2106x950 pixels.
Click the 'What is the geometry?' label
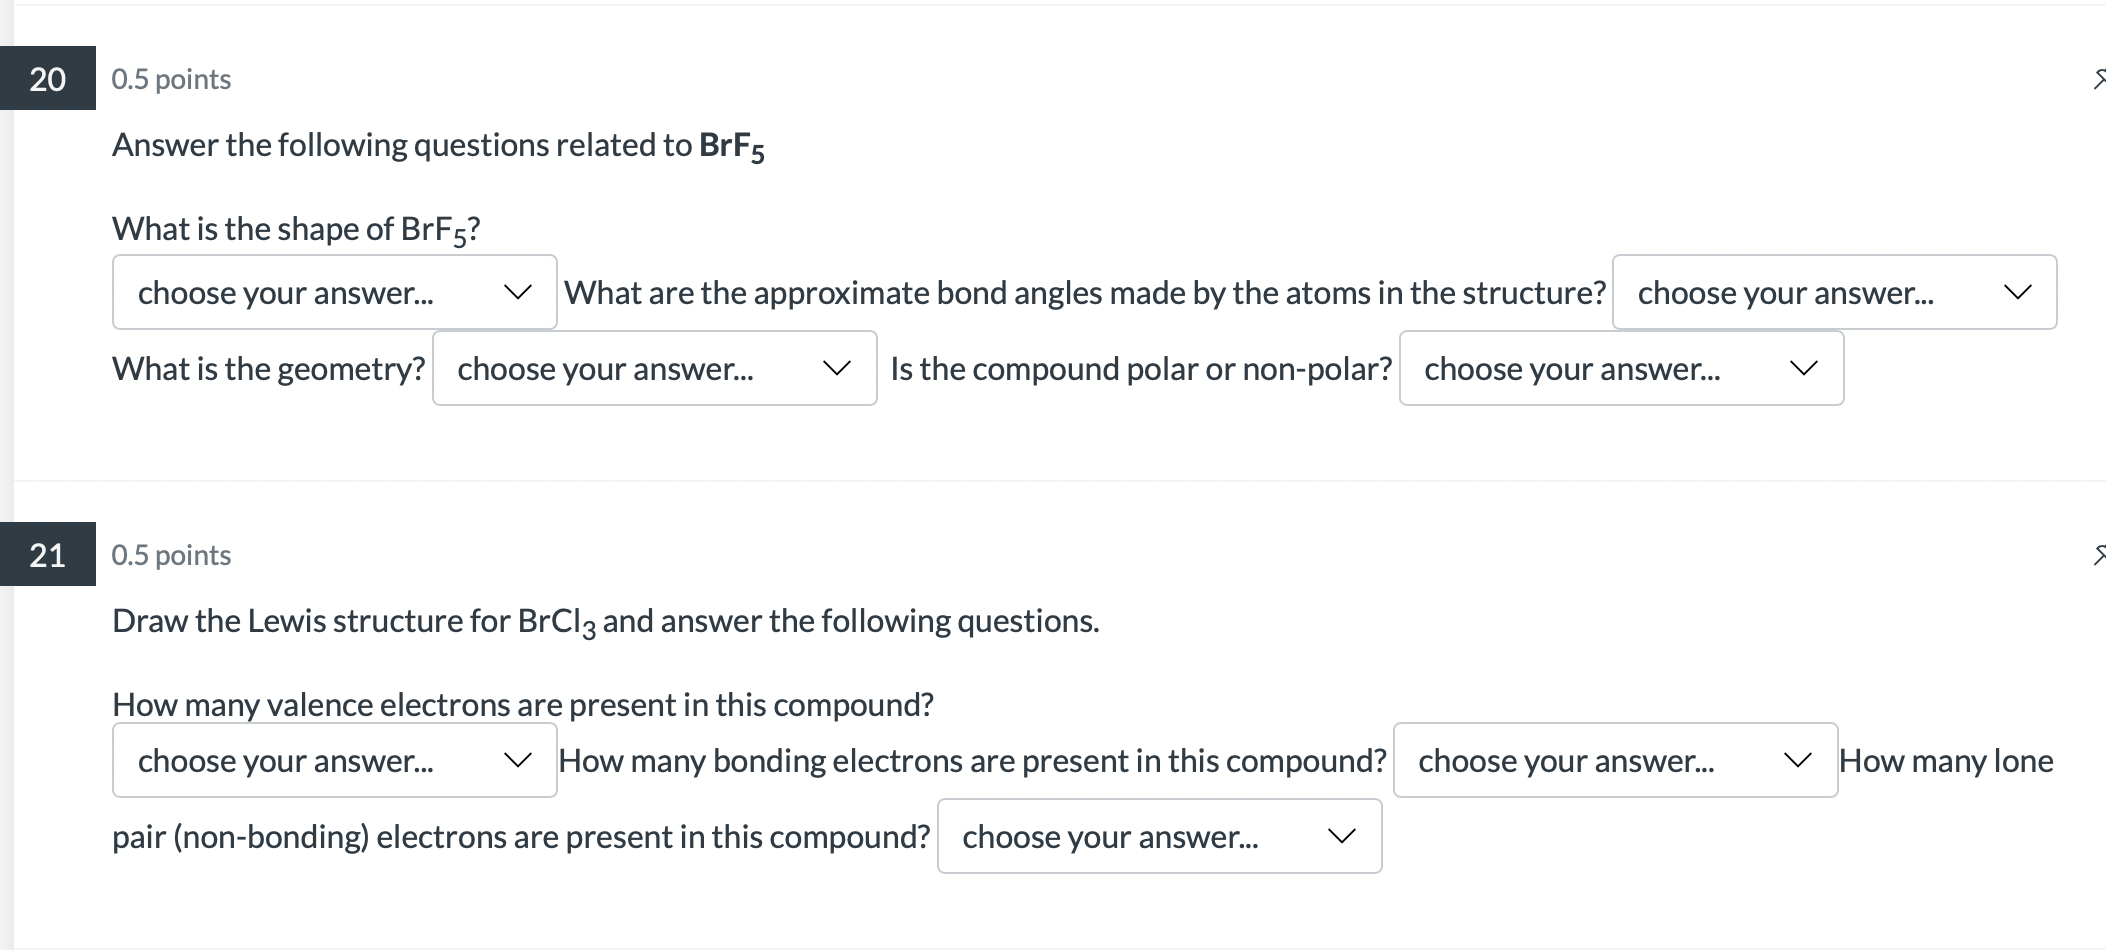click(x=268, y=369)
